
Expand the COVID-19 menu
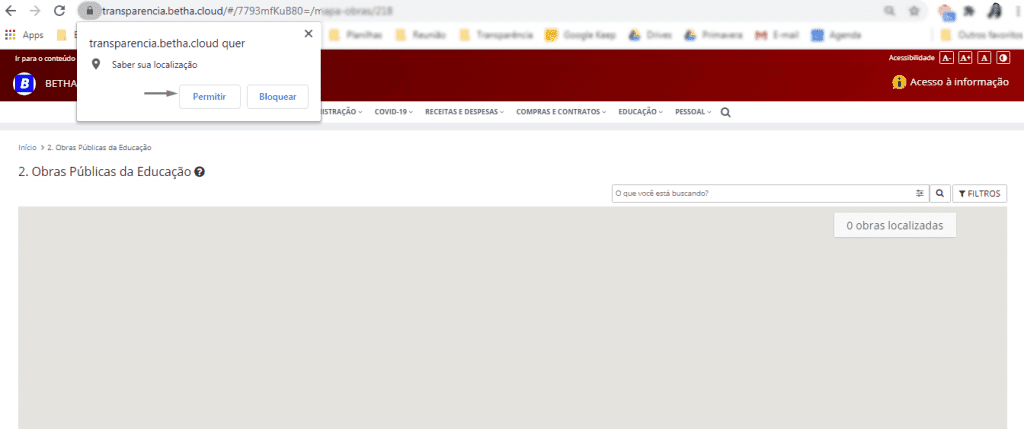point(394,112)
